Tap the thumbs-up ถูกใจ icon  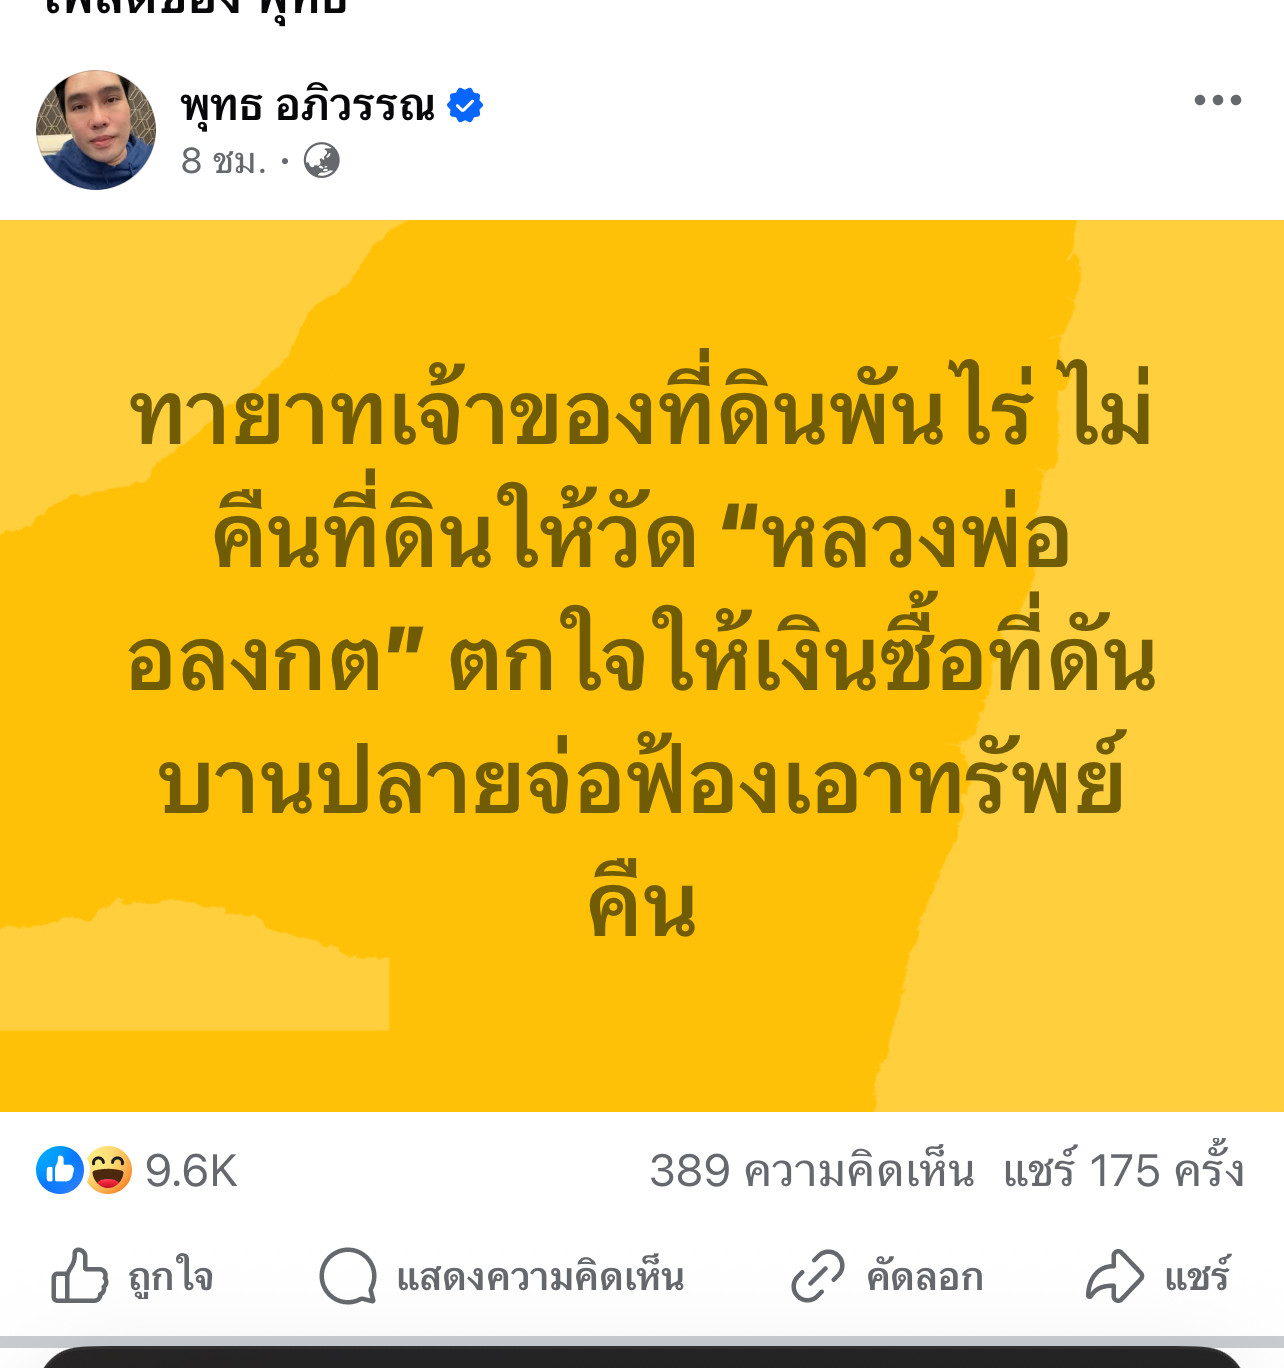(79, 1276)
